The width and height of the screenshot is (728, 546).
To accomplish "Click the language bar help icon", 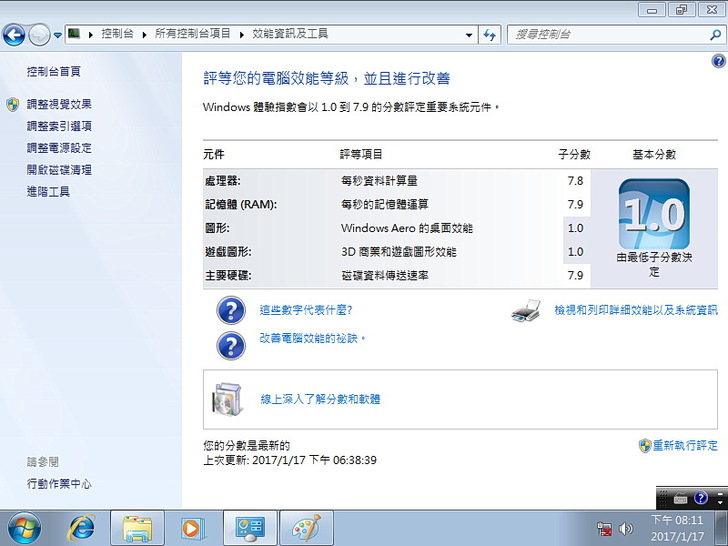I will click(701, 498).
